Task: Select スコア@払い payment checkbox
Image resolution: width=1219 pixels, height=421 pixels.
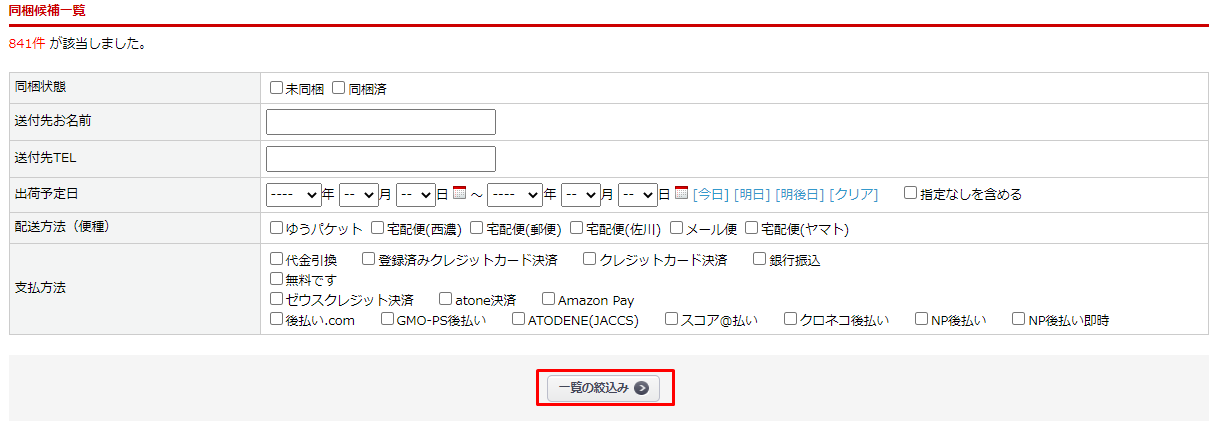Action: coord(671,319)
